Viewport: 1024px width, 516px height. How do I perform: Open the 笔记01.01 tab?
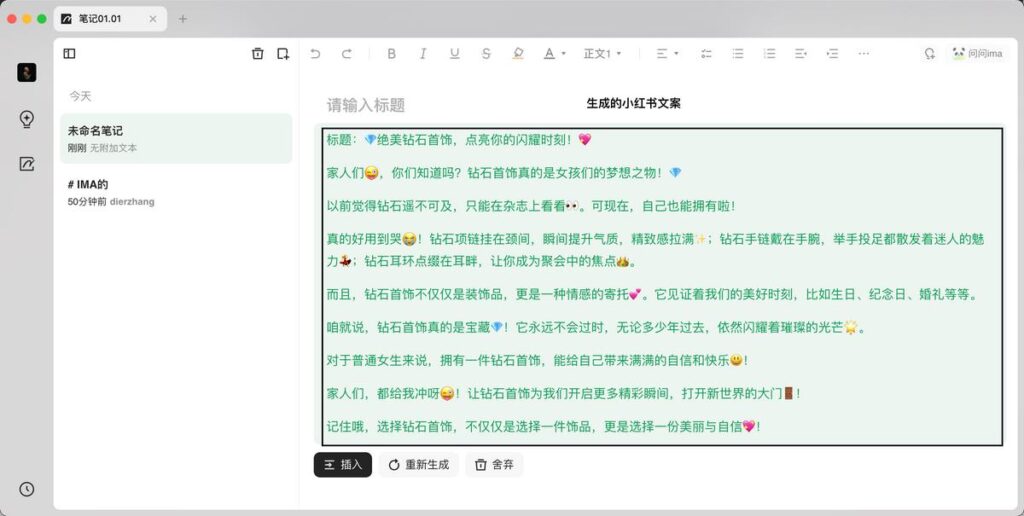[110, 18]
